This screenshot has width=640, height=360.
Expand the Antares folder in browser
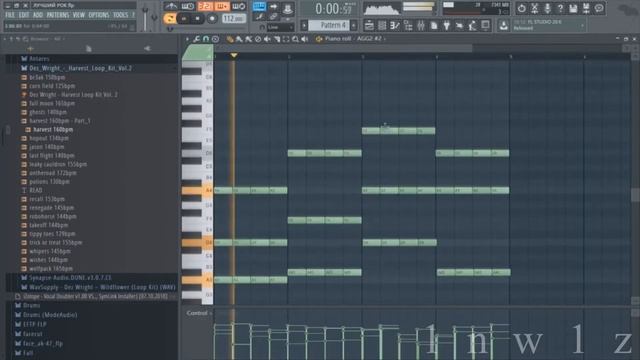(39, 59)
